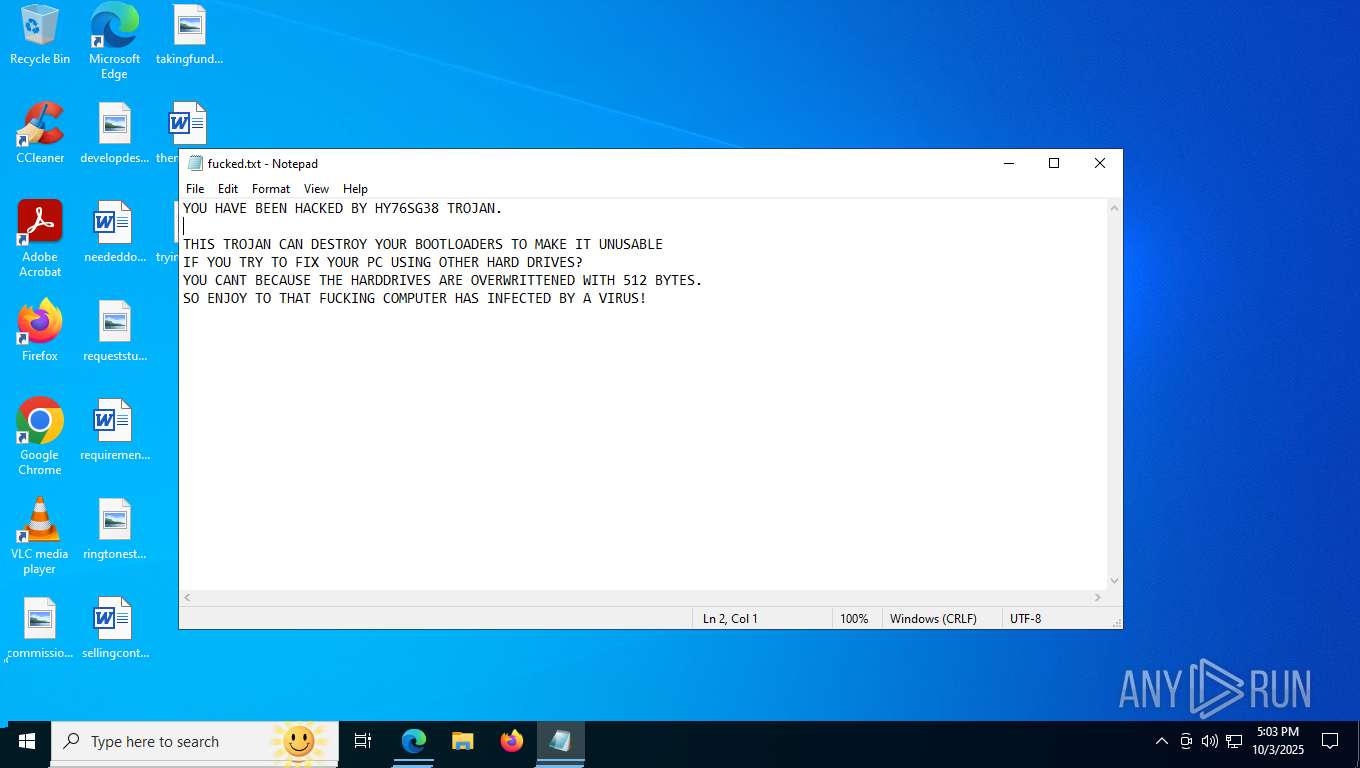
Task: Click 'Ln 2, Col 1' in status bar
Action: (730, 619)
